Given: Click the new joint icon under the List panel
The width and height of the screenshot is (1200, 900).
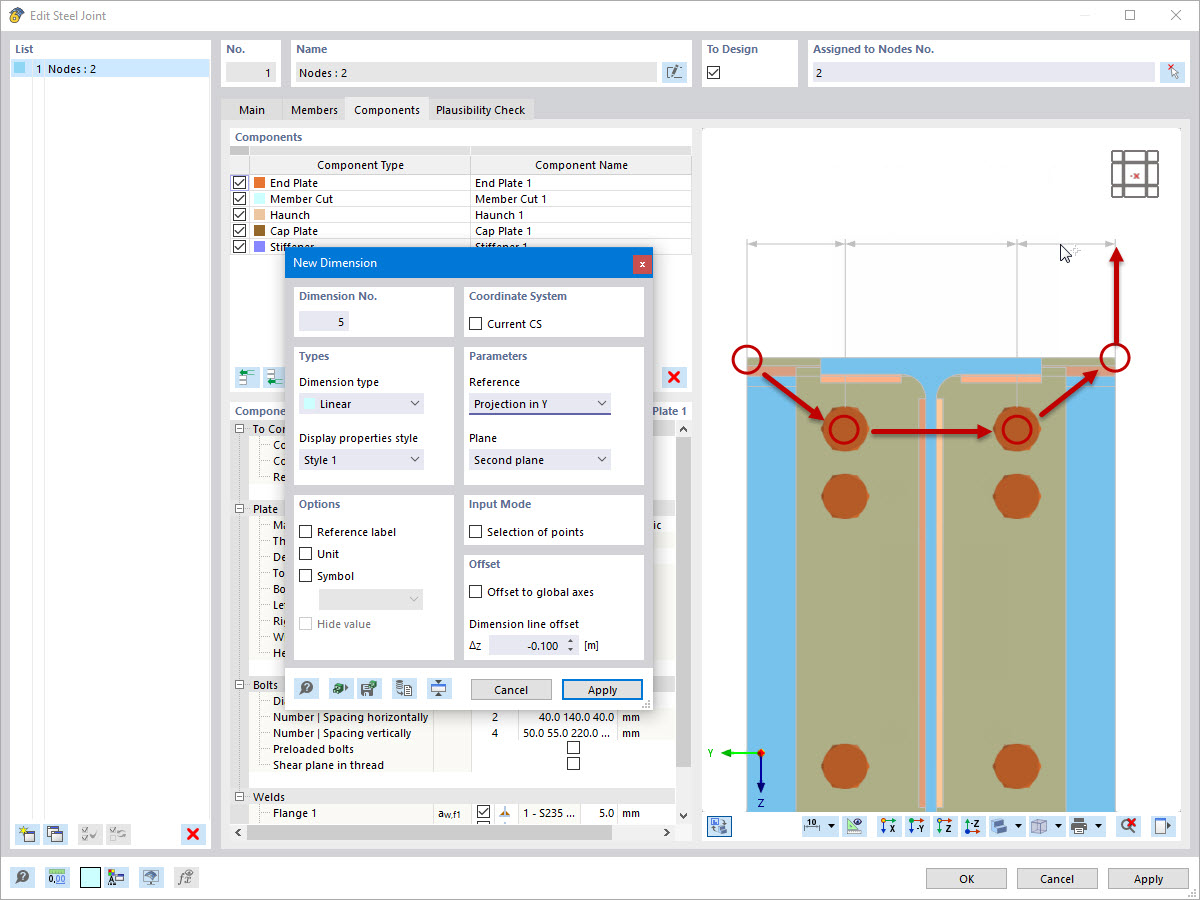Looking at the screenshot, I should coord(27,834).
